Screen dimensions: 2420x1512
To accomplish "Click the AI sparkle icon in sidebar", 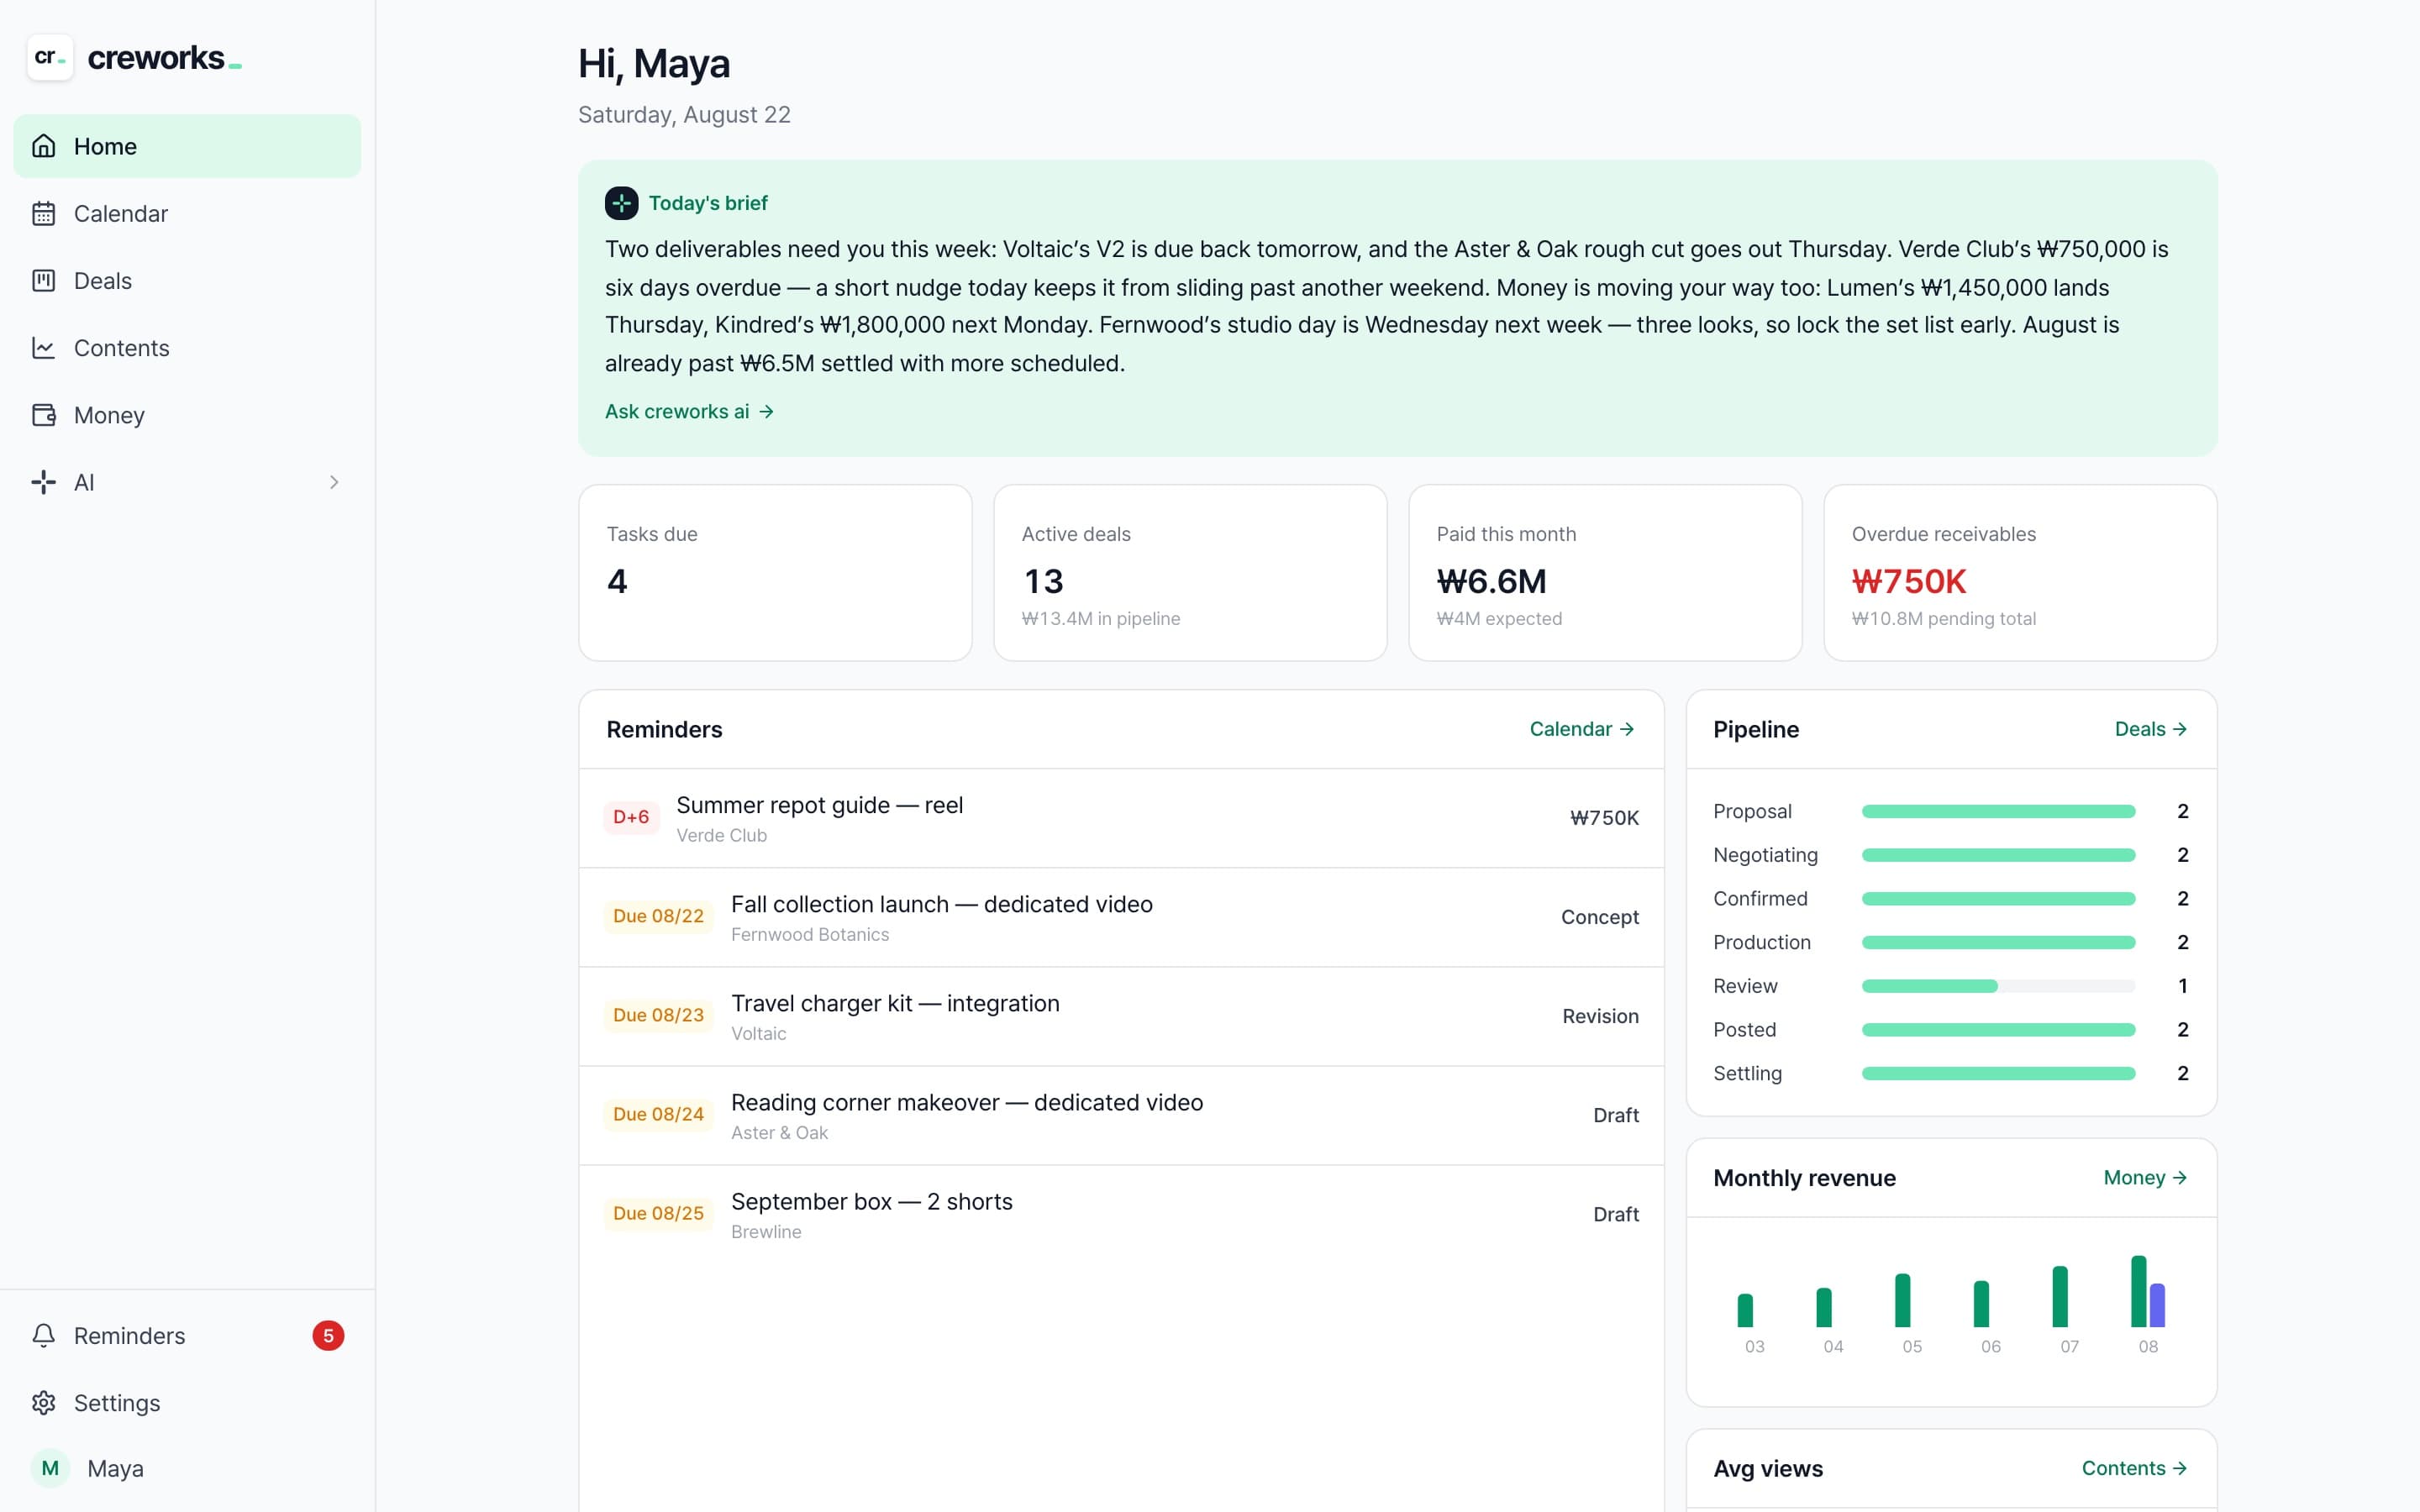I will [43, 482].
